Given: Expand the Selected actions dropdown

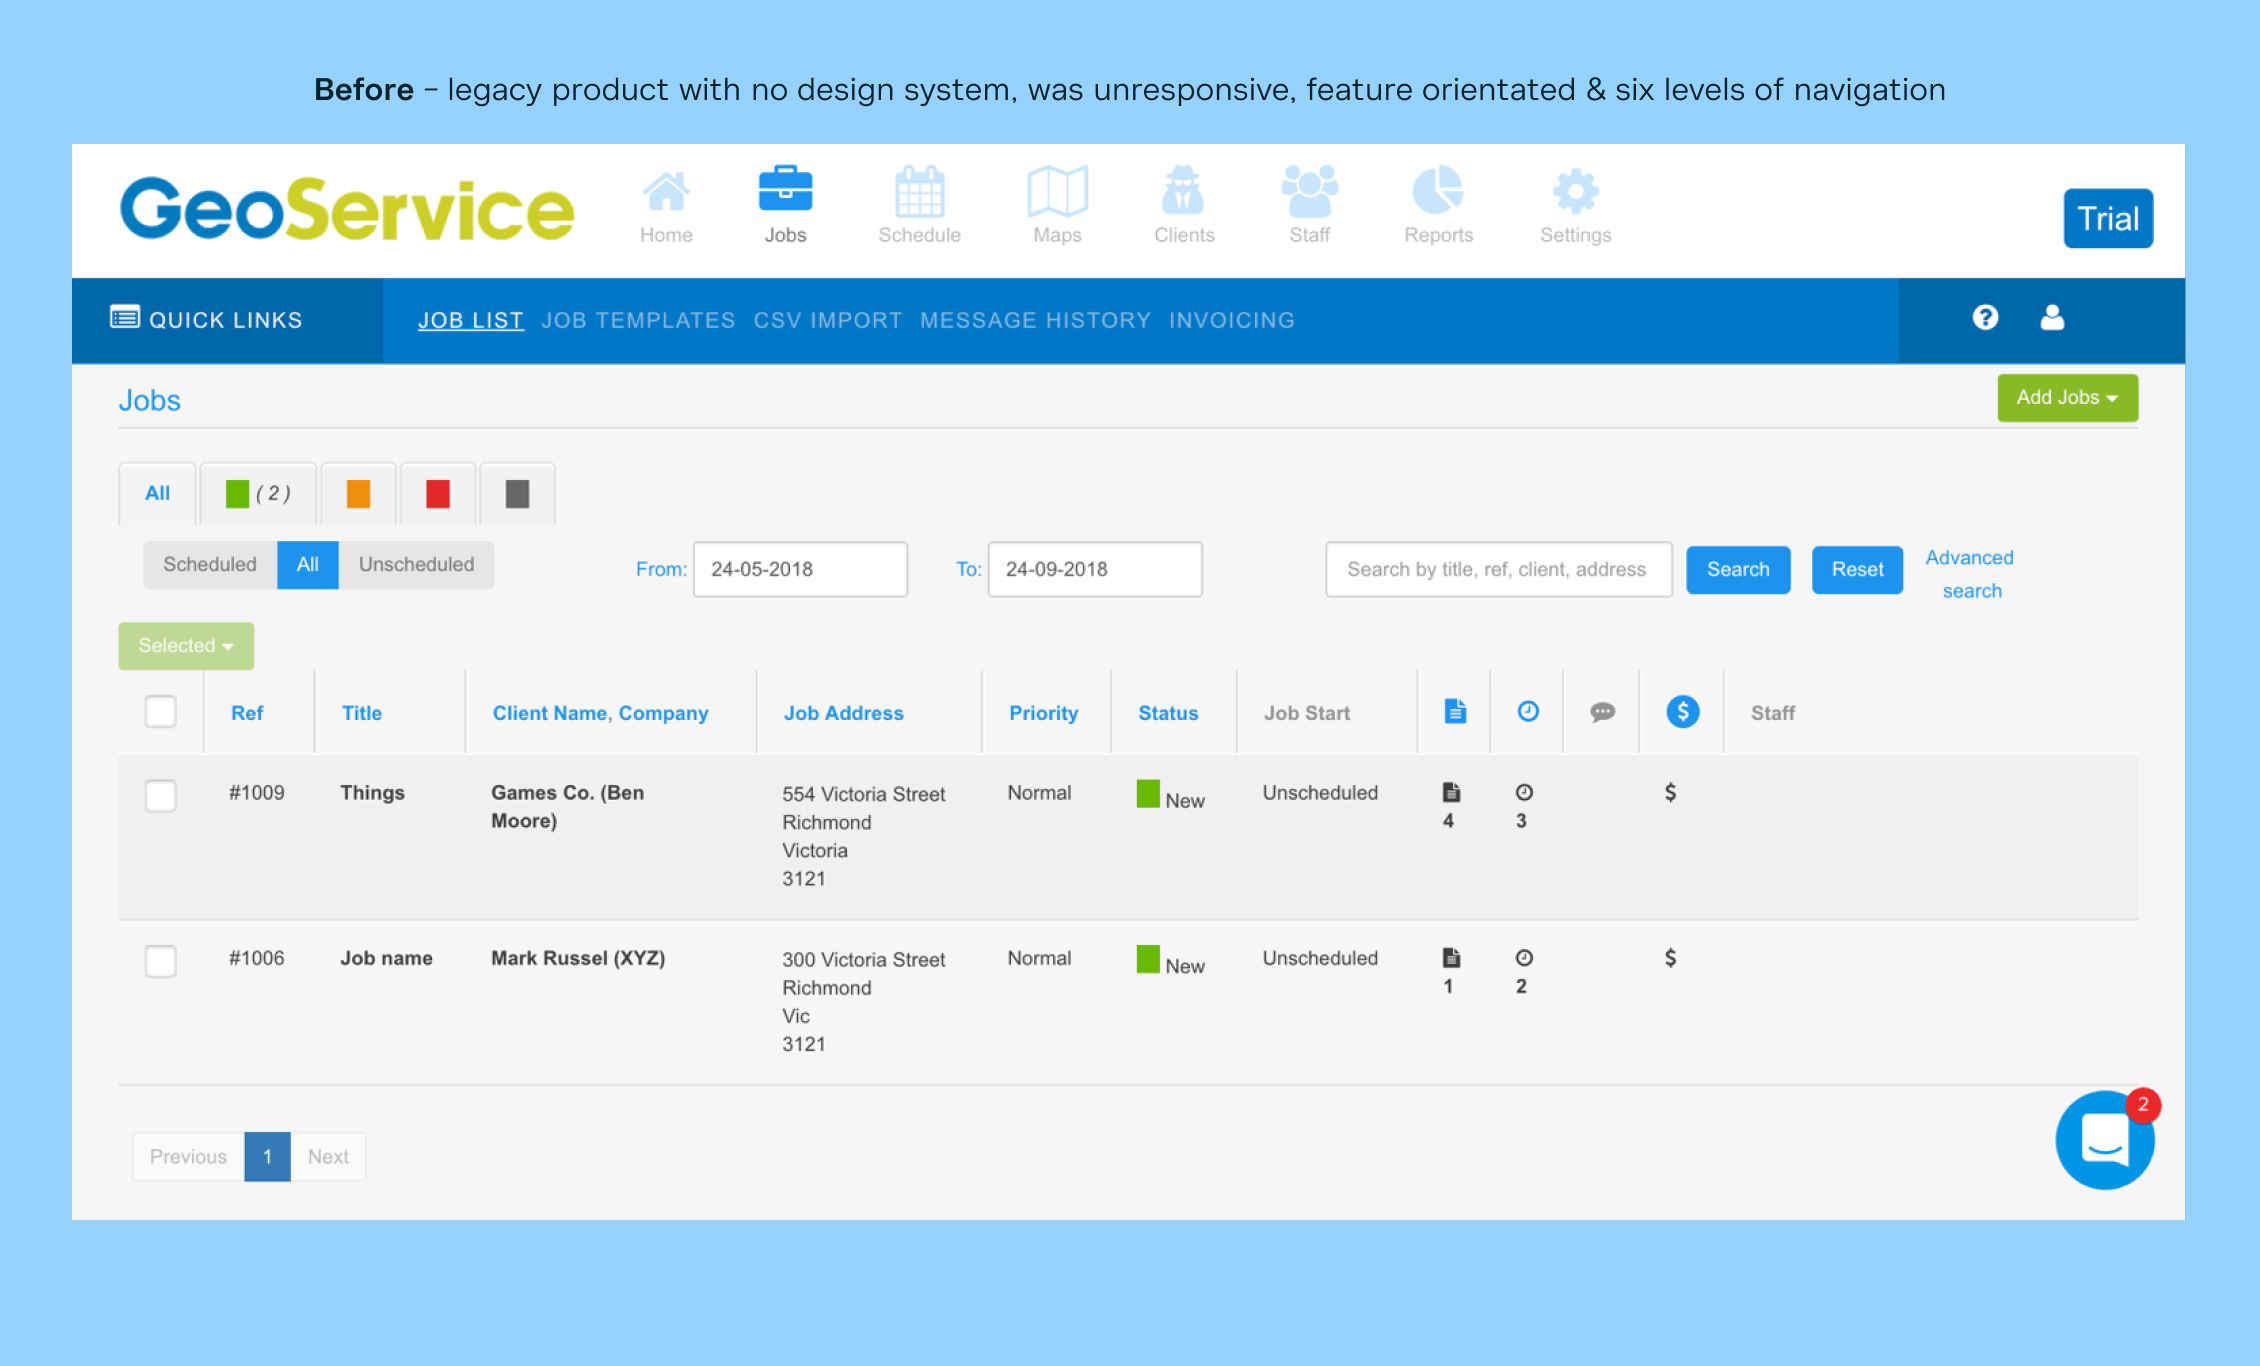Looking at the screenshot, I should point(186,646).
